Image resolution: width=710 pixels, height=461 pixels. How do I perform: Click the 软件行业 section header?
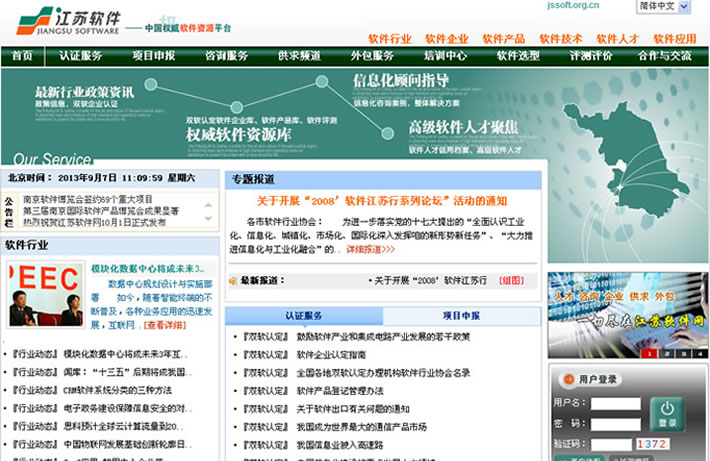point(26,245)
